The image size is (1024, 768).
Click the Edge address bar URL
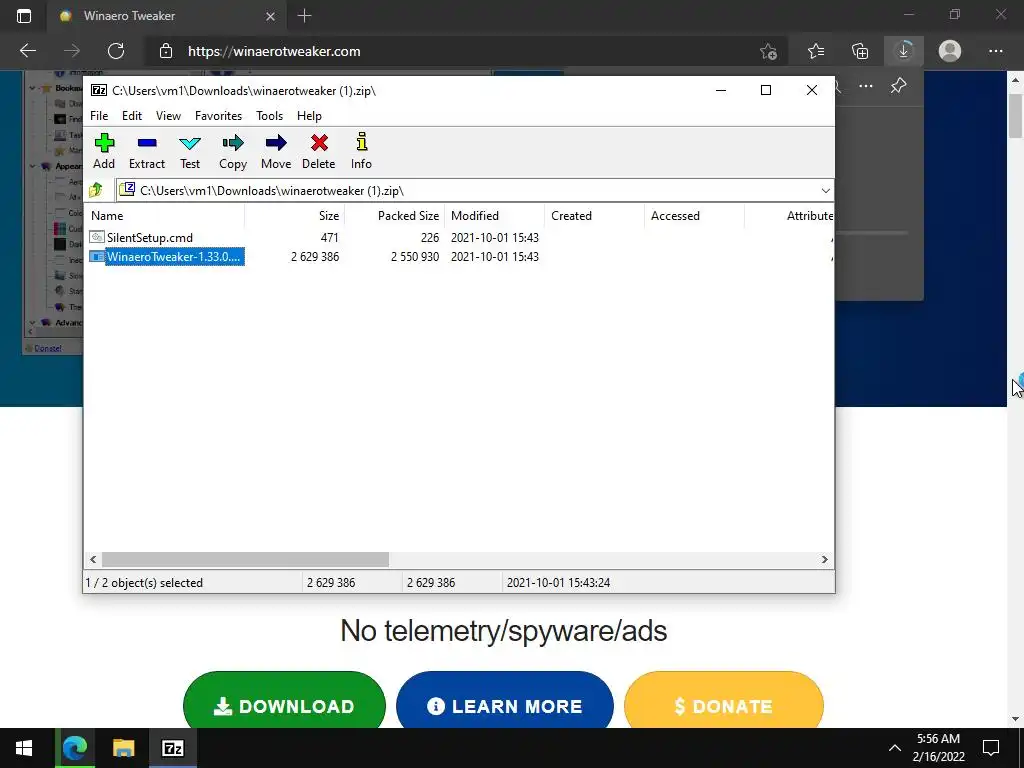click(x=274, y=51)
